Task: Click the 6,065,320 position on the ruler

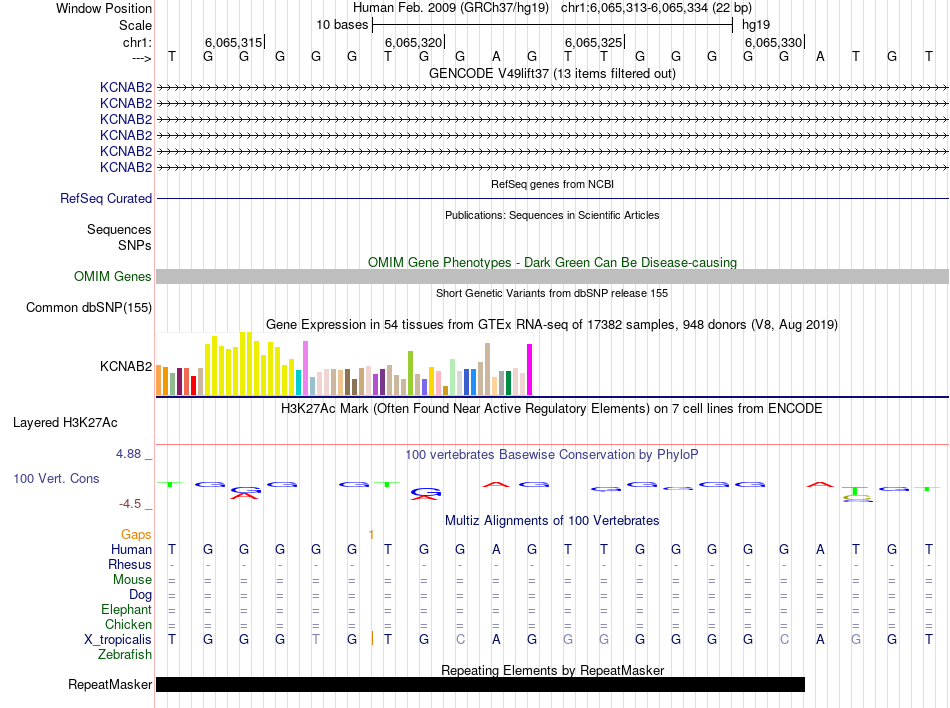Action: [412, 43]
